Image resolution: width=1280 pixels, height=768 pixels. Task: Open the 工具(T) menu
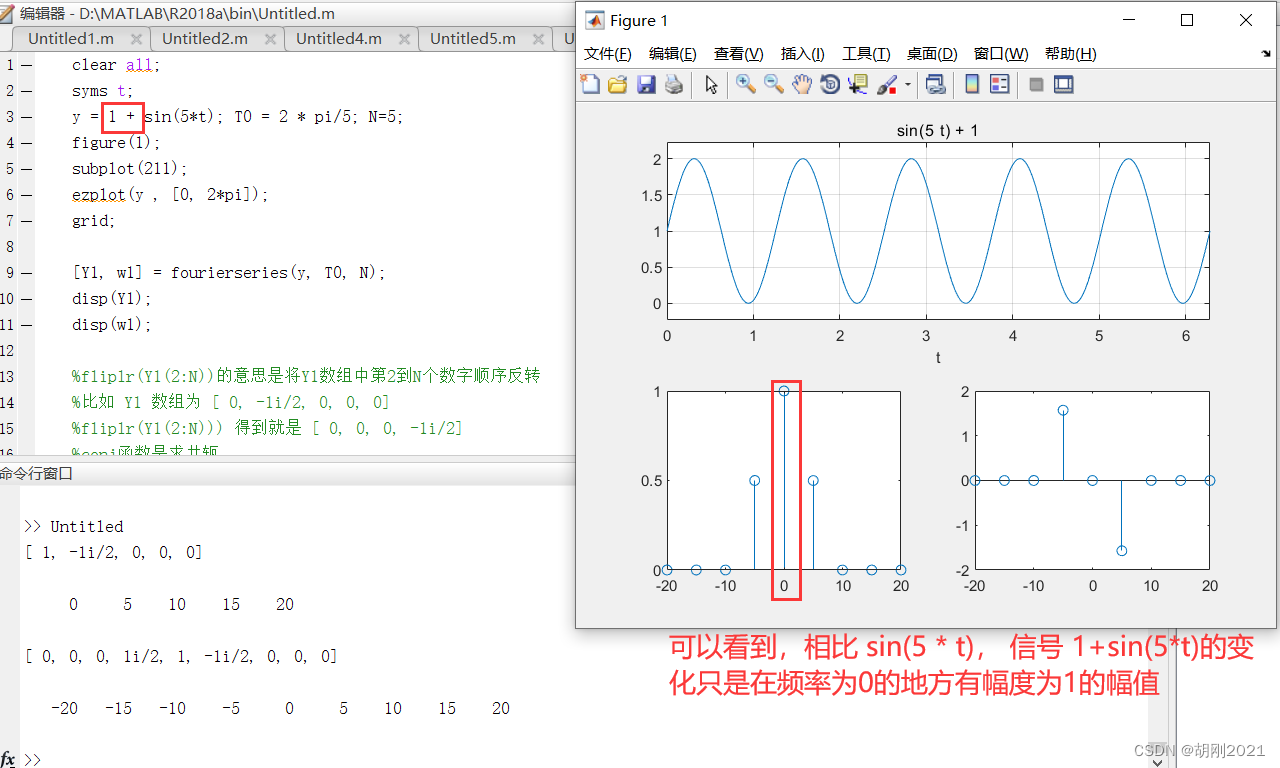[x=866, y=54]
